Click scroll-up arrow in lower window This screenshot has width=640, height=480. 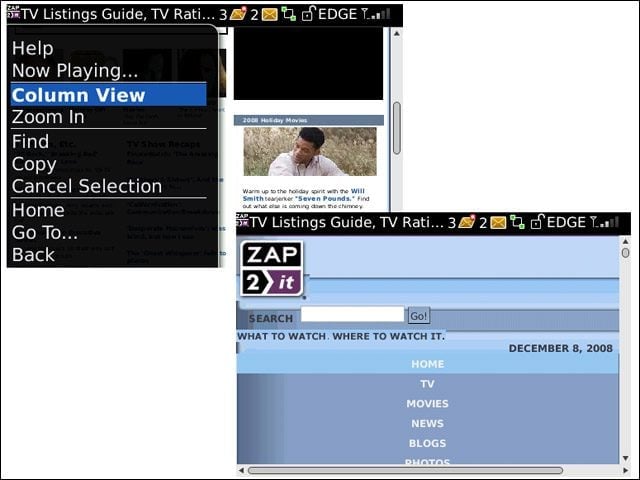pos(625,242)
